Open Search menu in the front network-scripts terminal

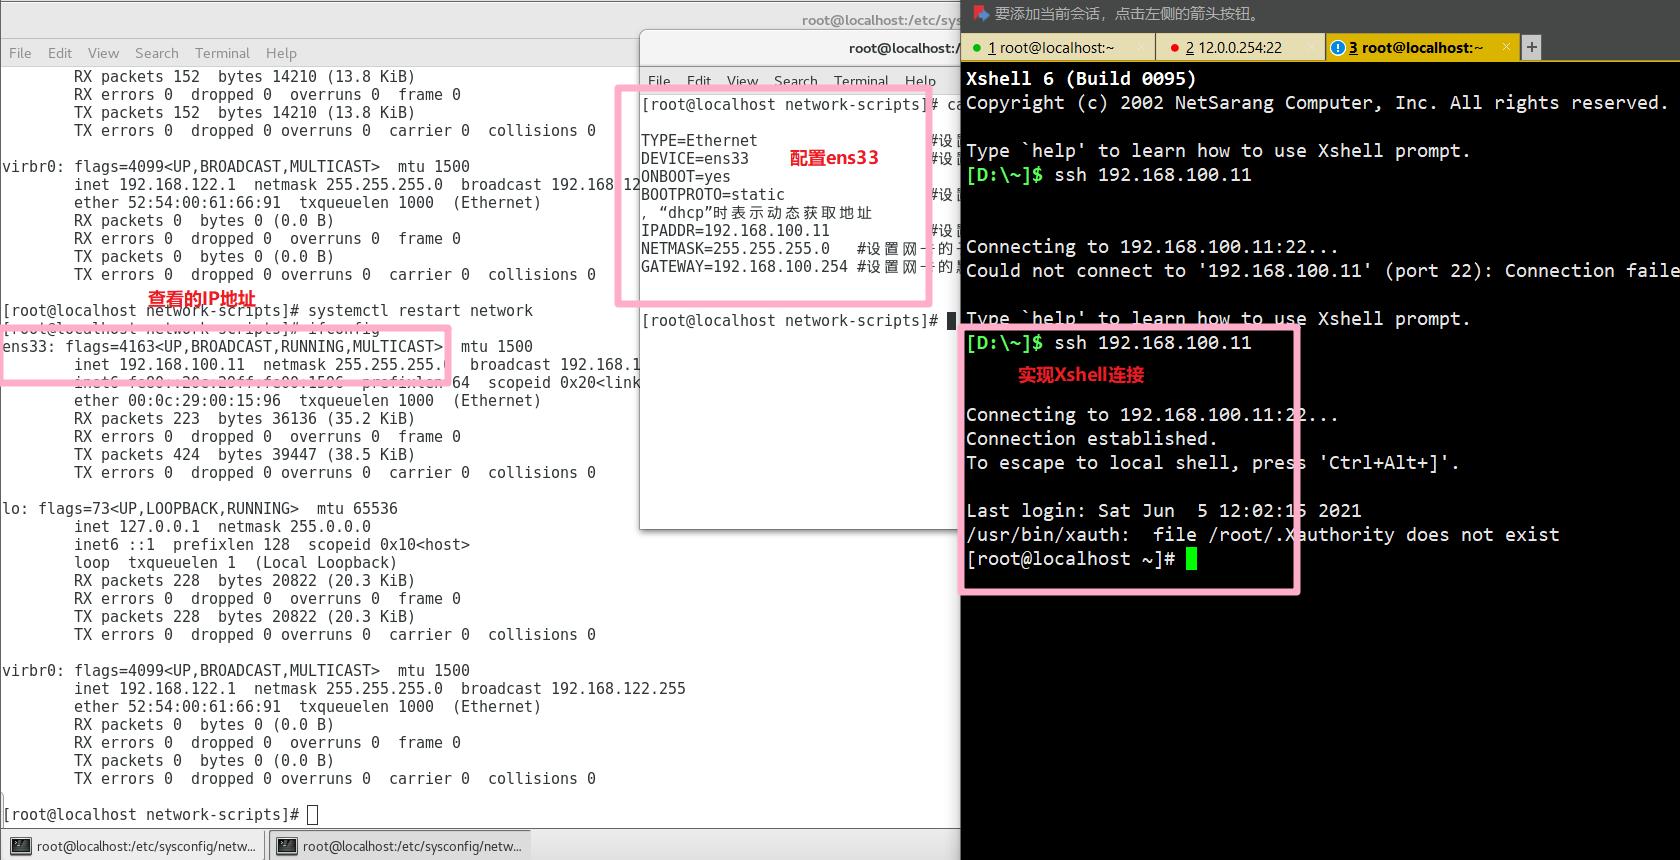(796, 80)
